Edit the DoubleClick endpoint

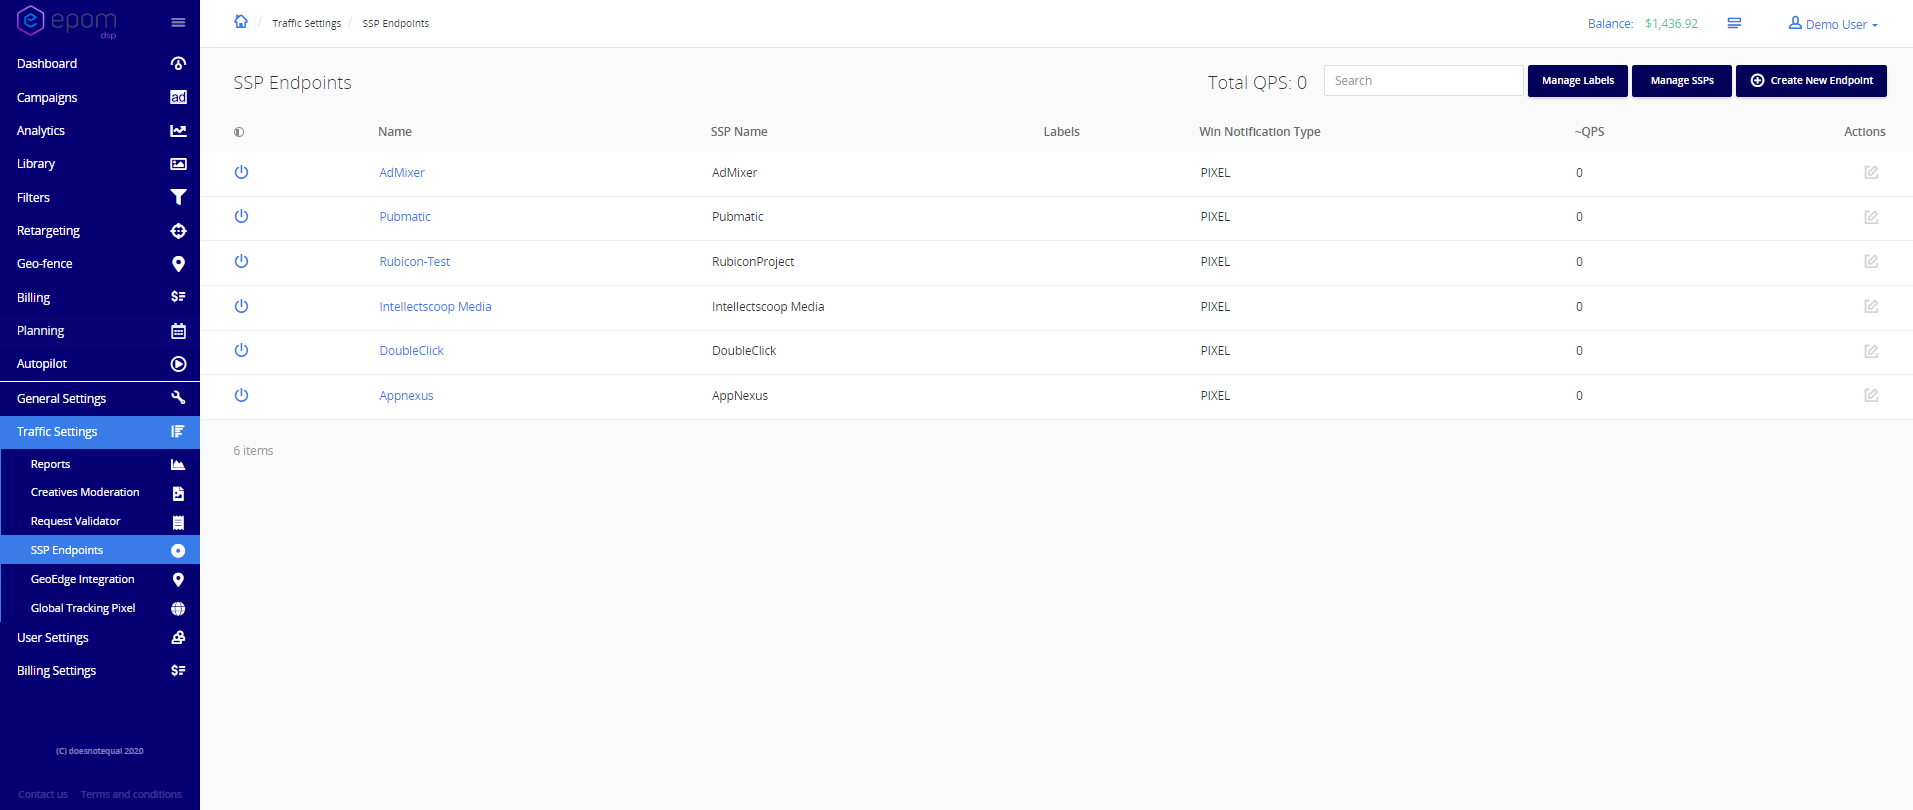coord(1871,351)
